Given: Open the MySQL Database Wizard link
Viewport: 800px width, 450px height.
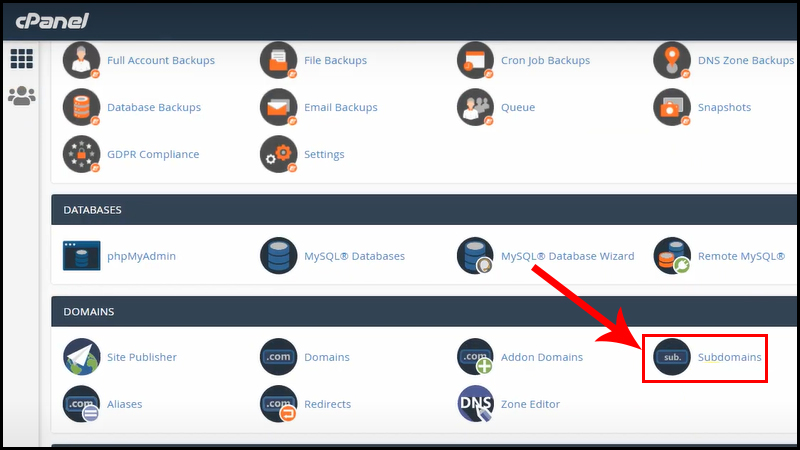Looking at the screenshot, I should tap(568, 256).
